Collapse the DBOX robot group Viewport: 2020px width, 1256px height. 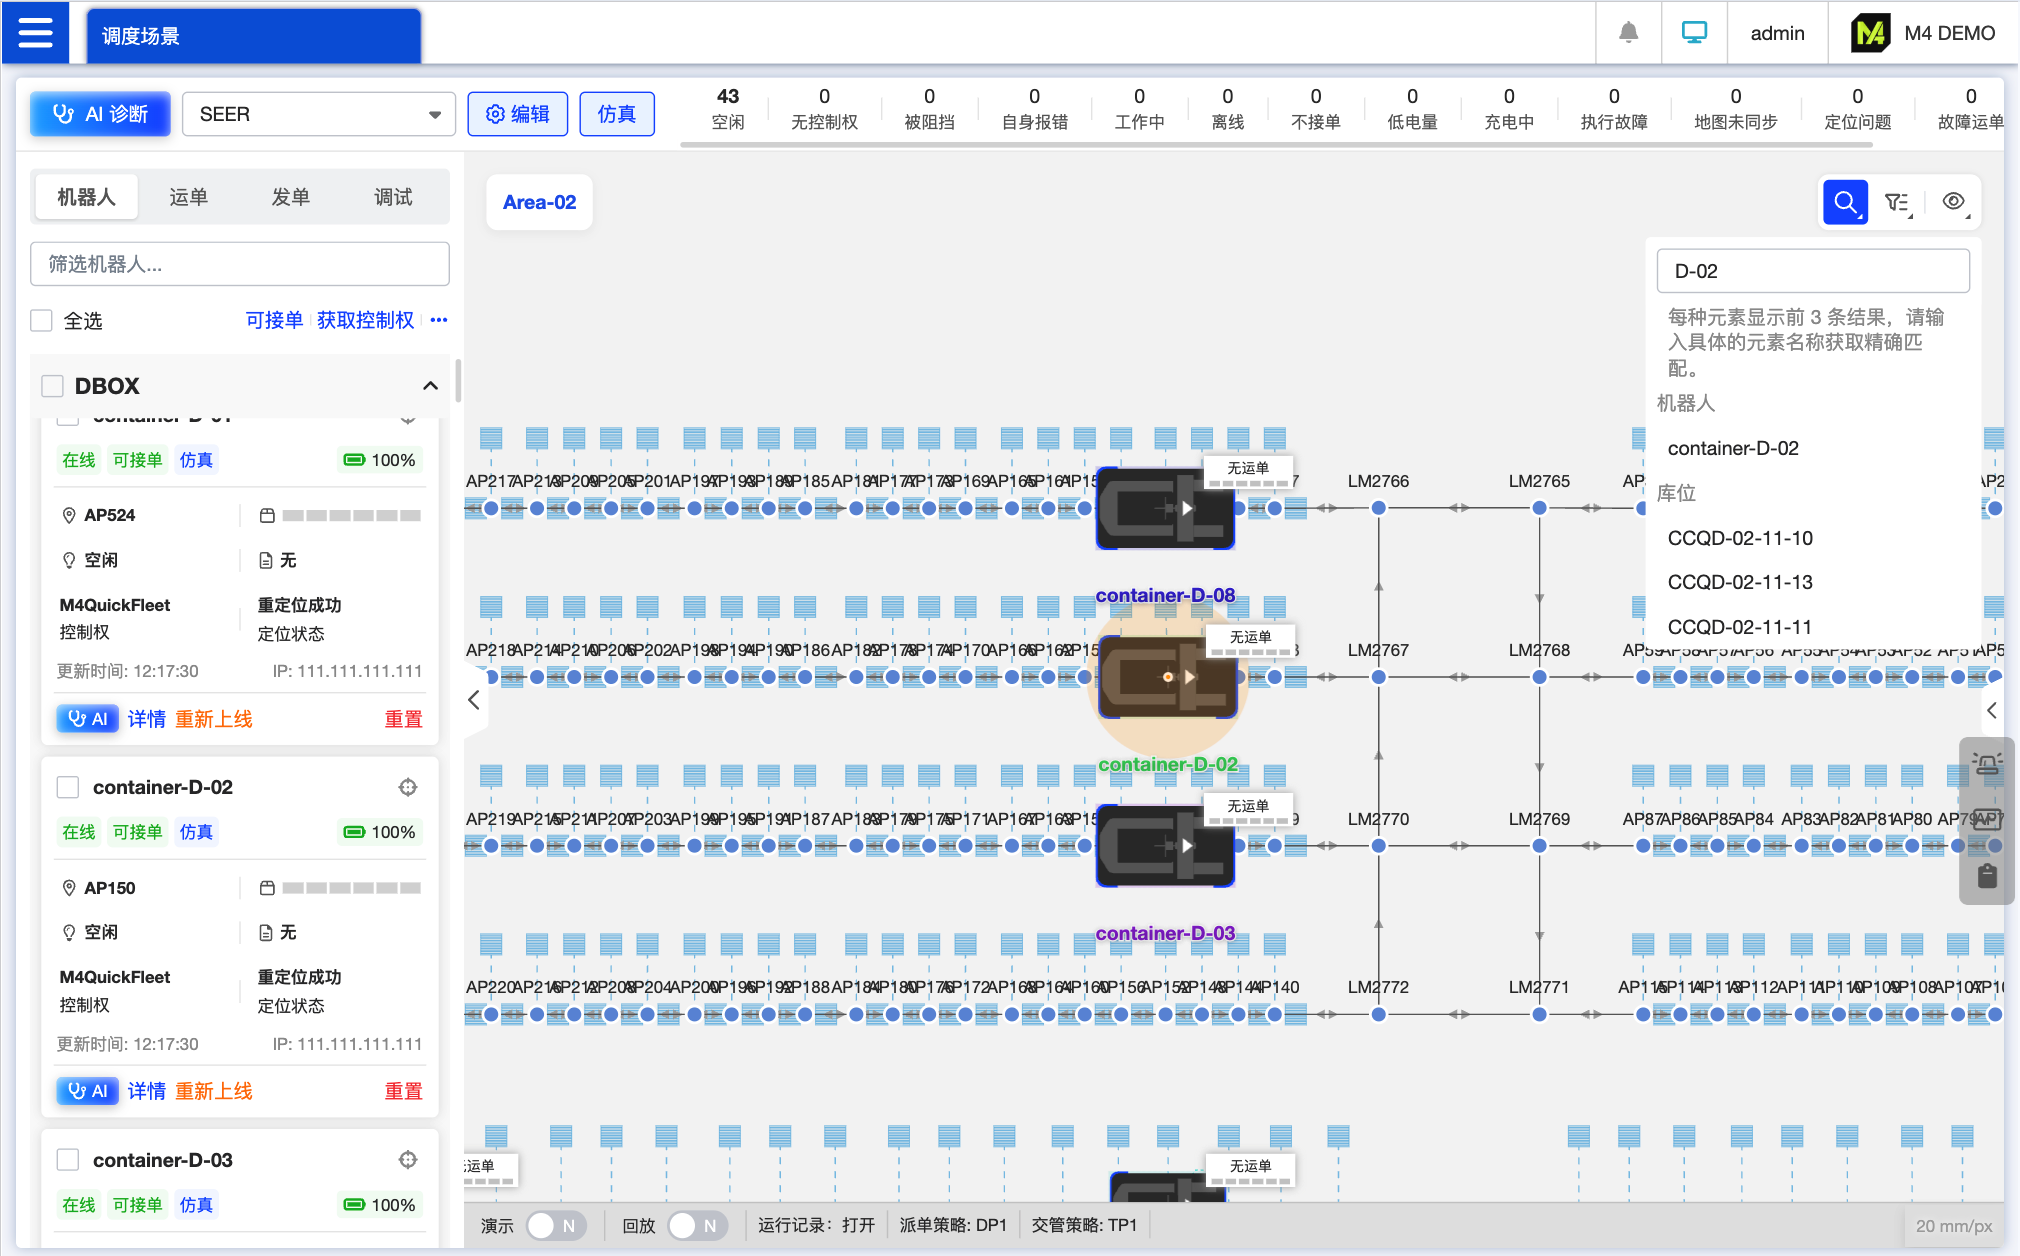click(430, 386)
